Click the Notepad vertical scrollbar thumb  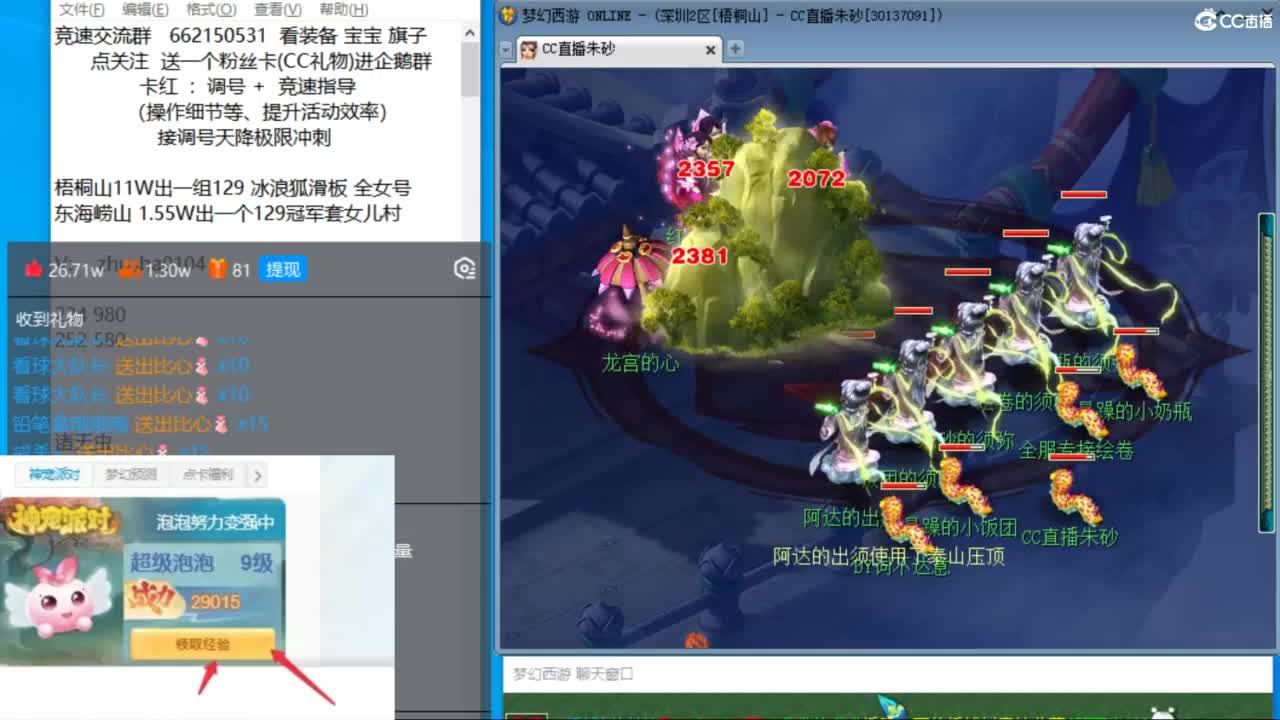470,70
